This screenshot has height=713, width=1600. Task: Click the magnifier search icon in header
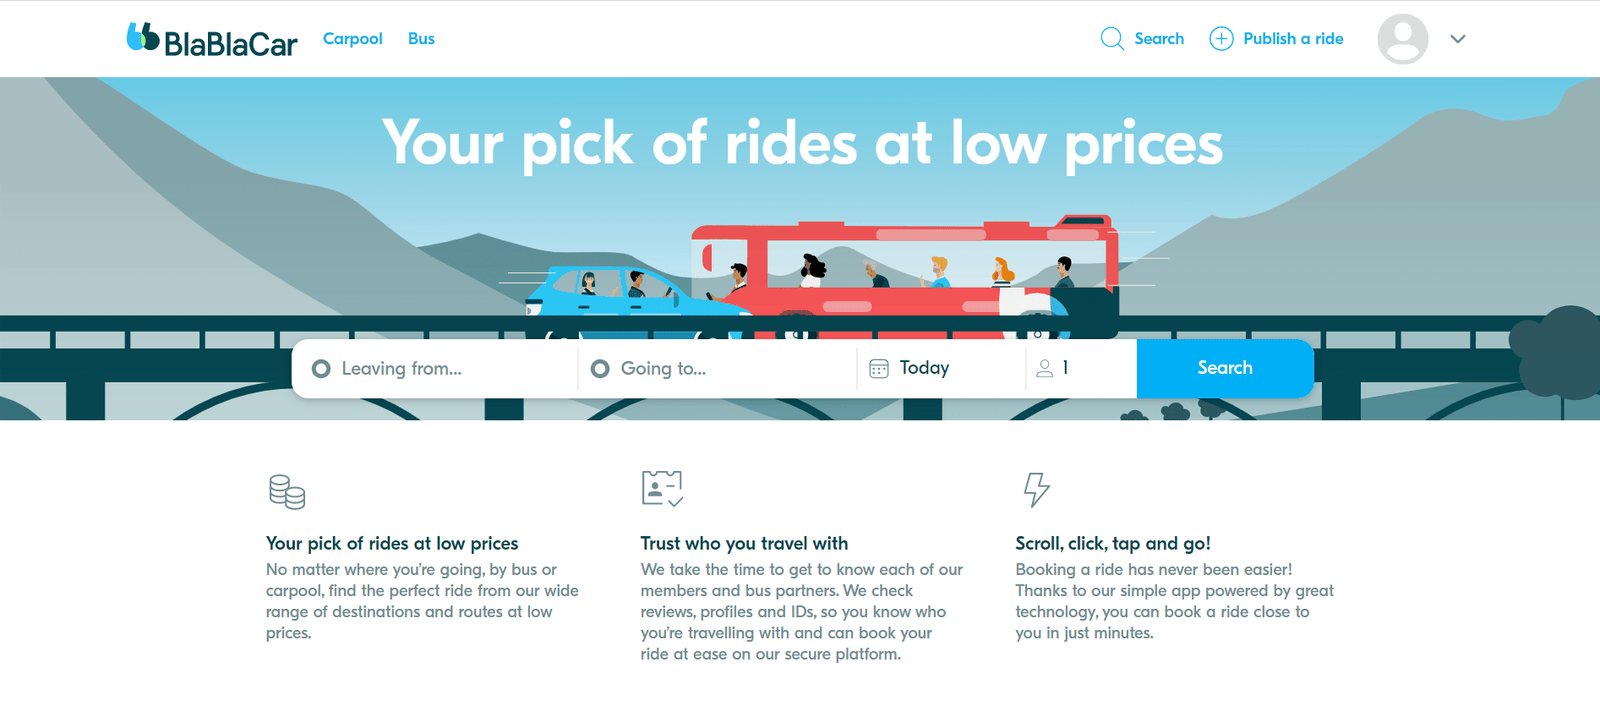[x=1112, y=39]
